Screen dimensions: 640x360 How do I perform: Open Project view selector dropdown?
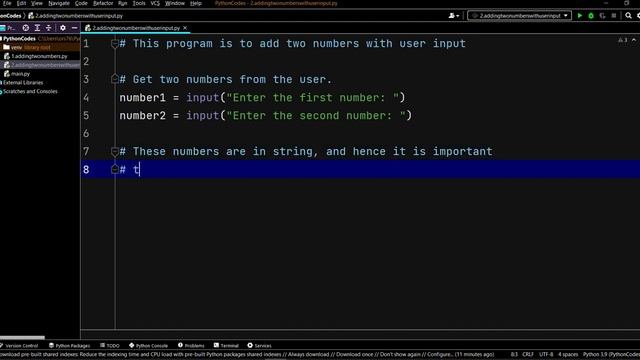coord(8,28)
